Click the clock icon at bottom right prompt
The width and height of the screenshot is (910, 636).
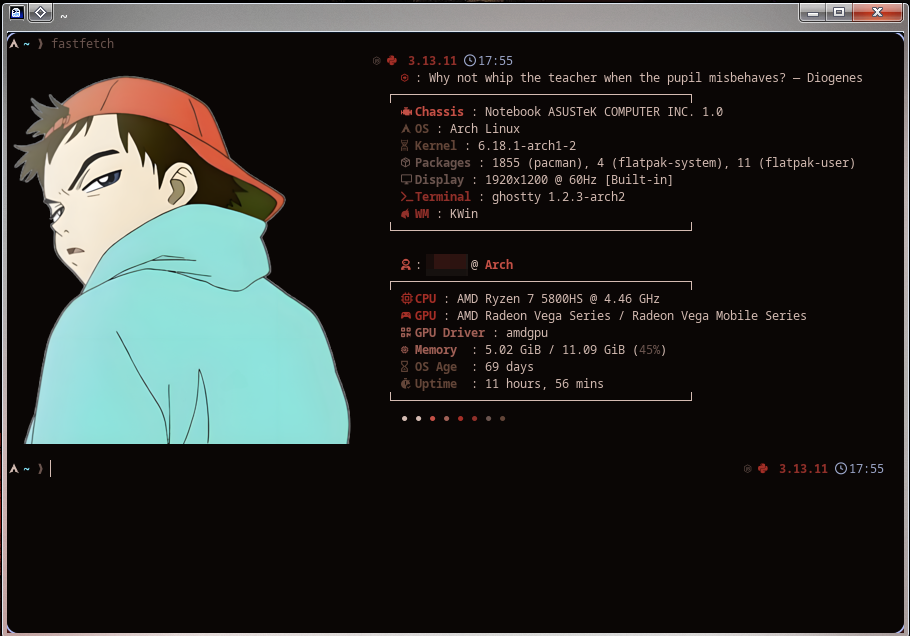841,468
